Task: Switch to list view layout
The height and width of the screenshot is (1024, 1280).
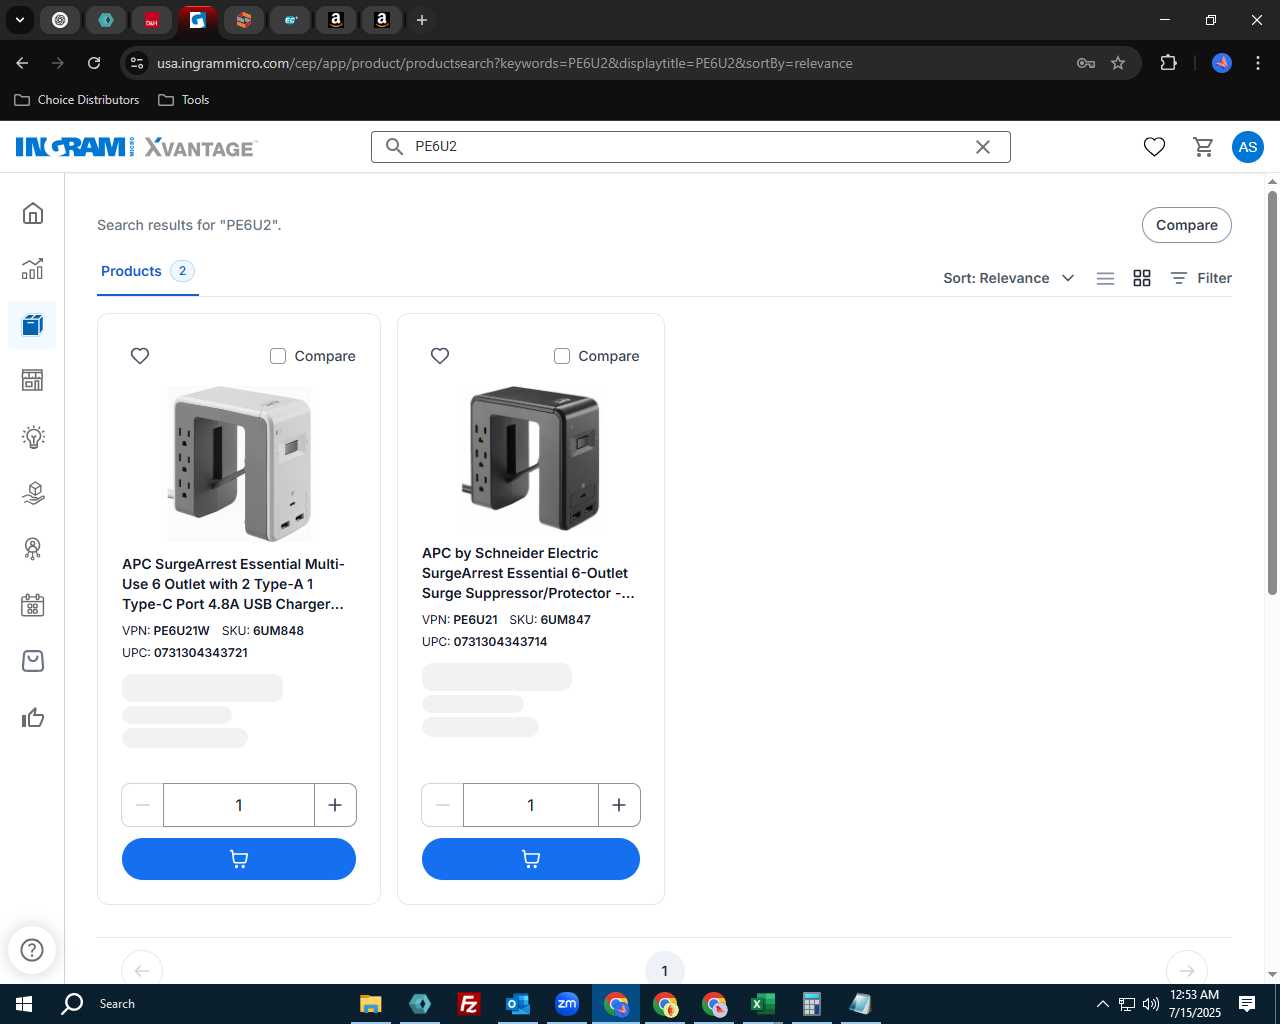Action: pyautogui.click(x=1105, y=278)
